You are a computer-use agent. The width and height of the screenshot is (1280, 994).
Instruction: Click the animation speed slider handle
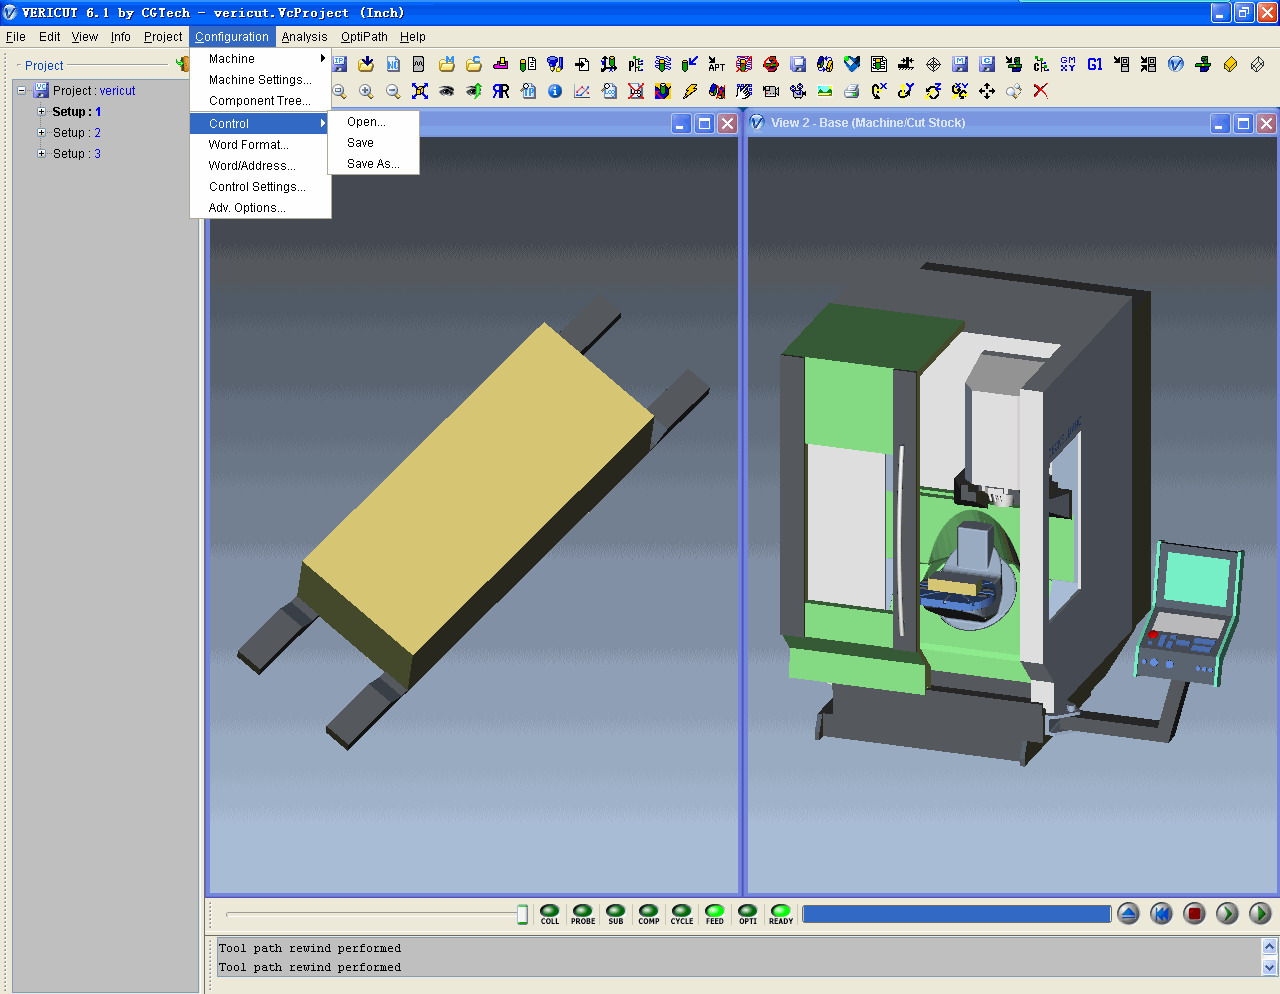tap(522, 914)
